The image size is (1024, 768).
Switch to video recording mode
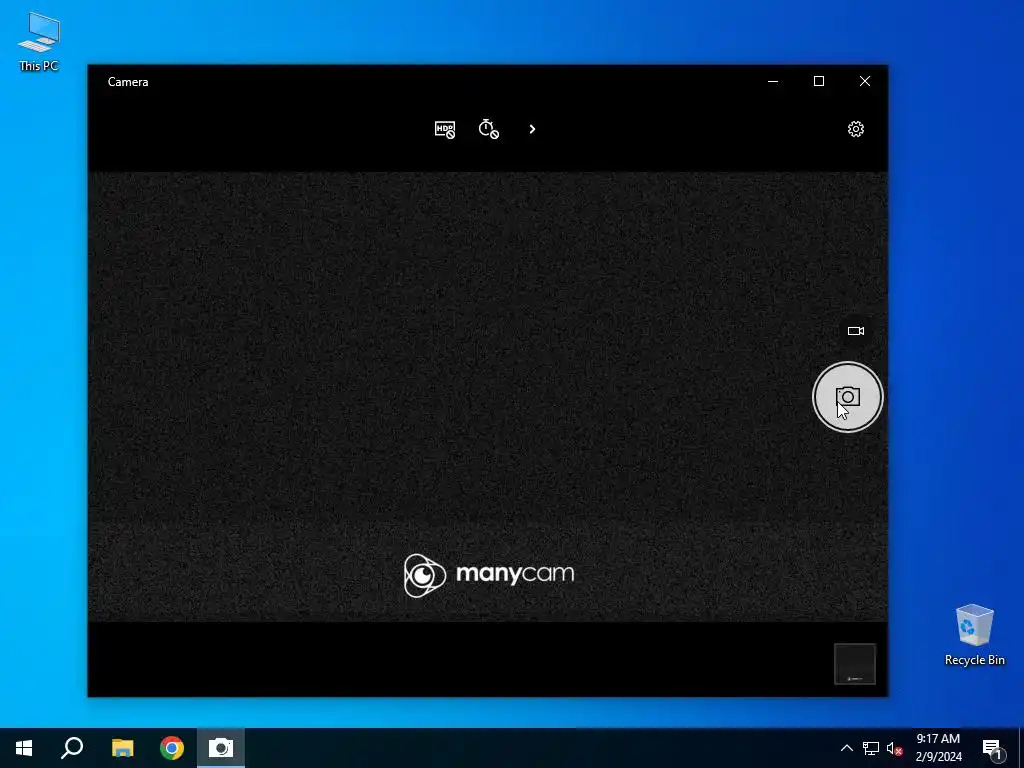(856, 331)
